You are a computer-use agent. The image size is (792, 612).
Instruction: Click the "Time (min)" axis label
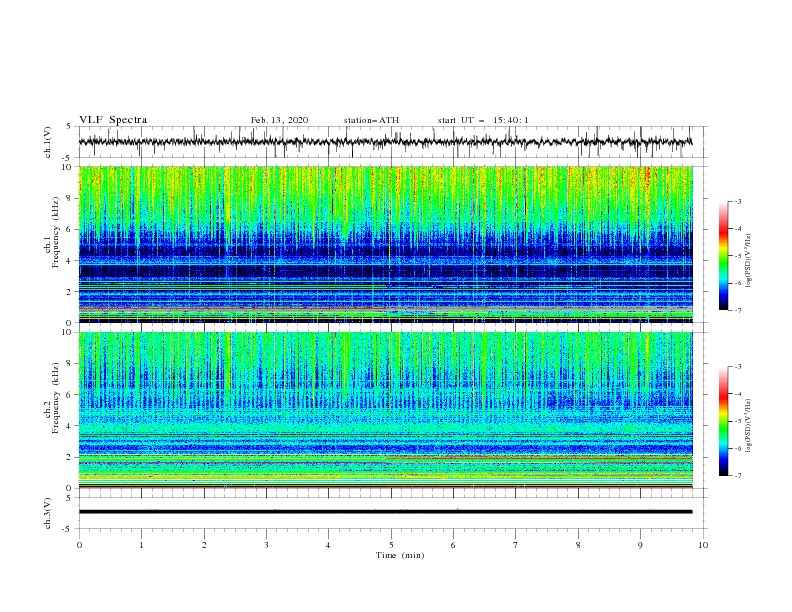tap(400, 555)
